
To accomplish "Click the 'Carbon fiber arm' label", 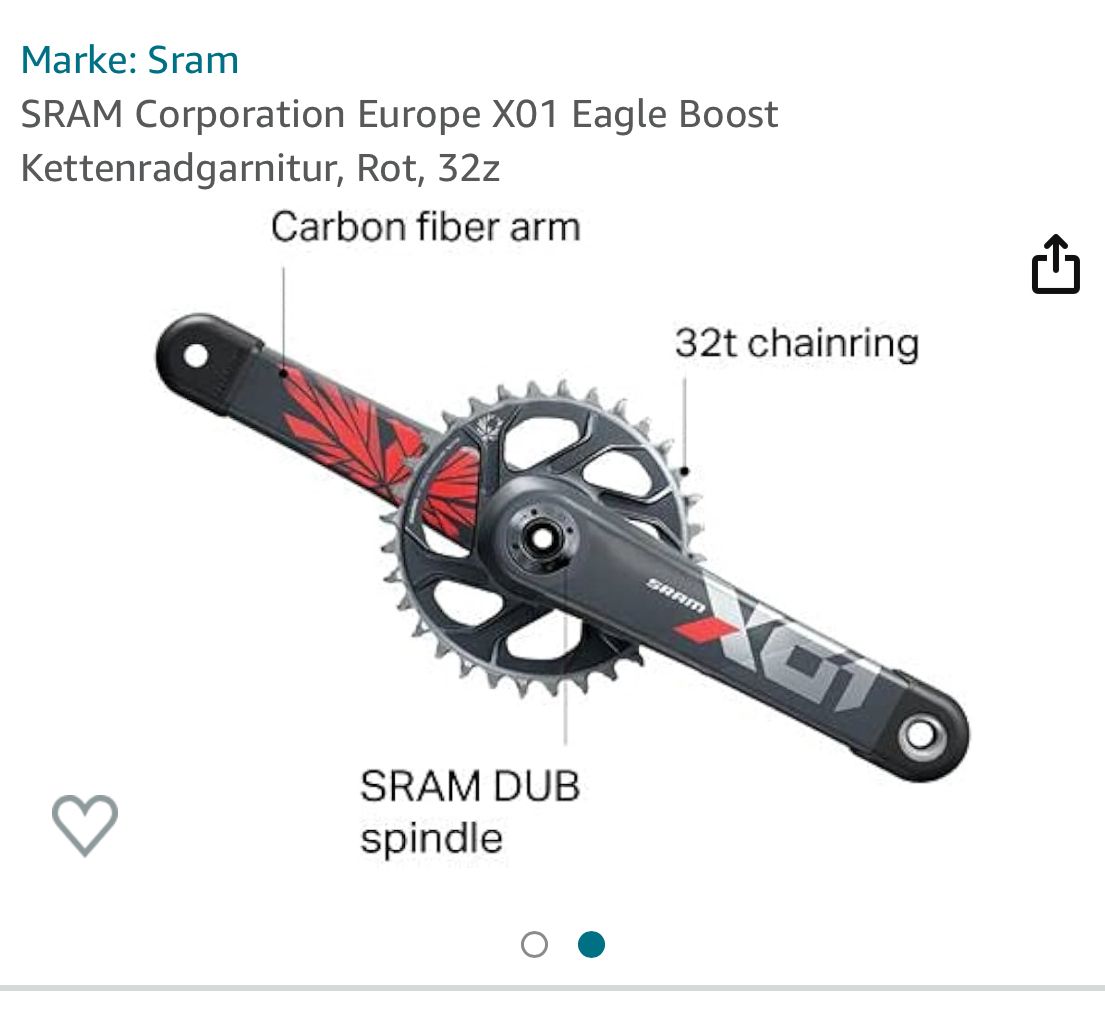I will coord(425,227).
